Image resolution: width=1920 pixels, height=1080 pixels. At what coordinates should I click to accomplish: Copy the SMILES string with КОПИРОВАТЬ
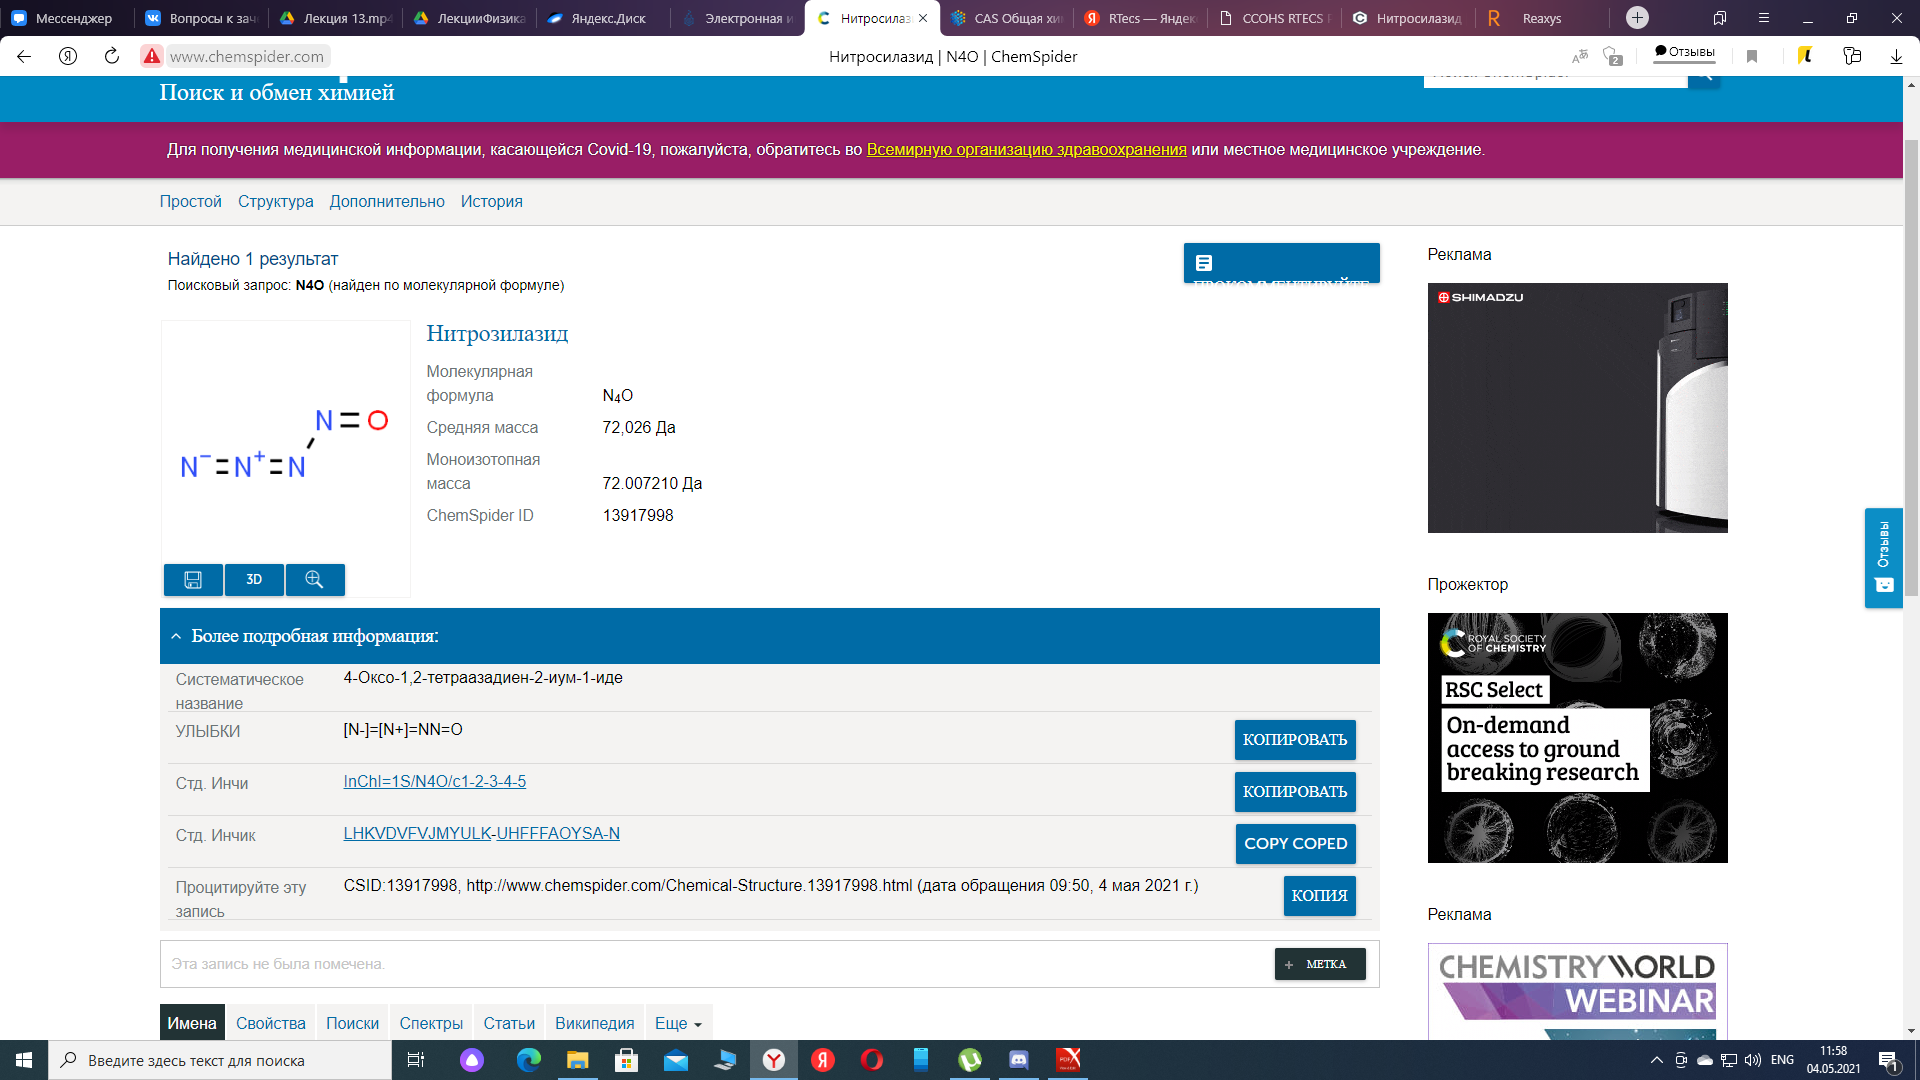(1294, 740)
